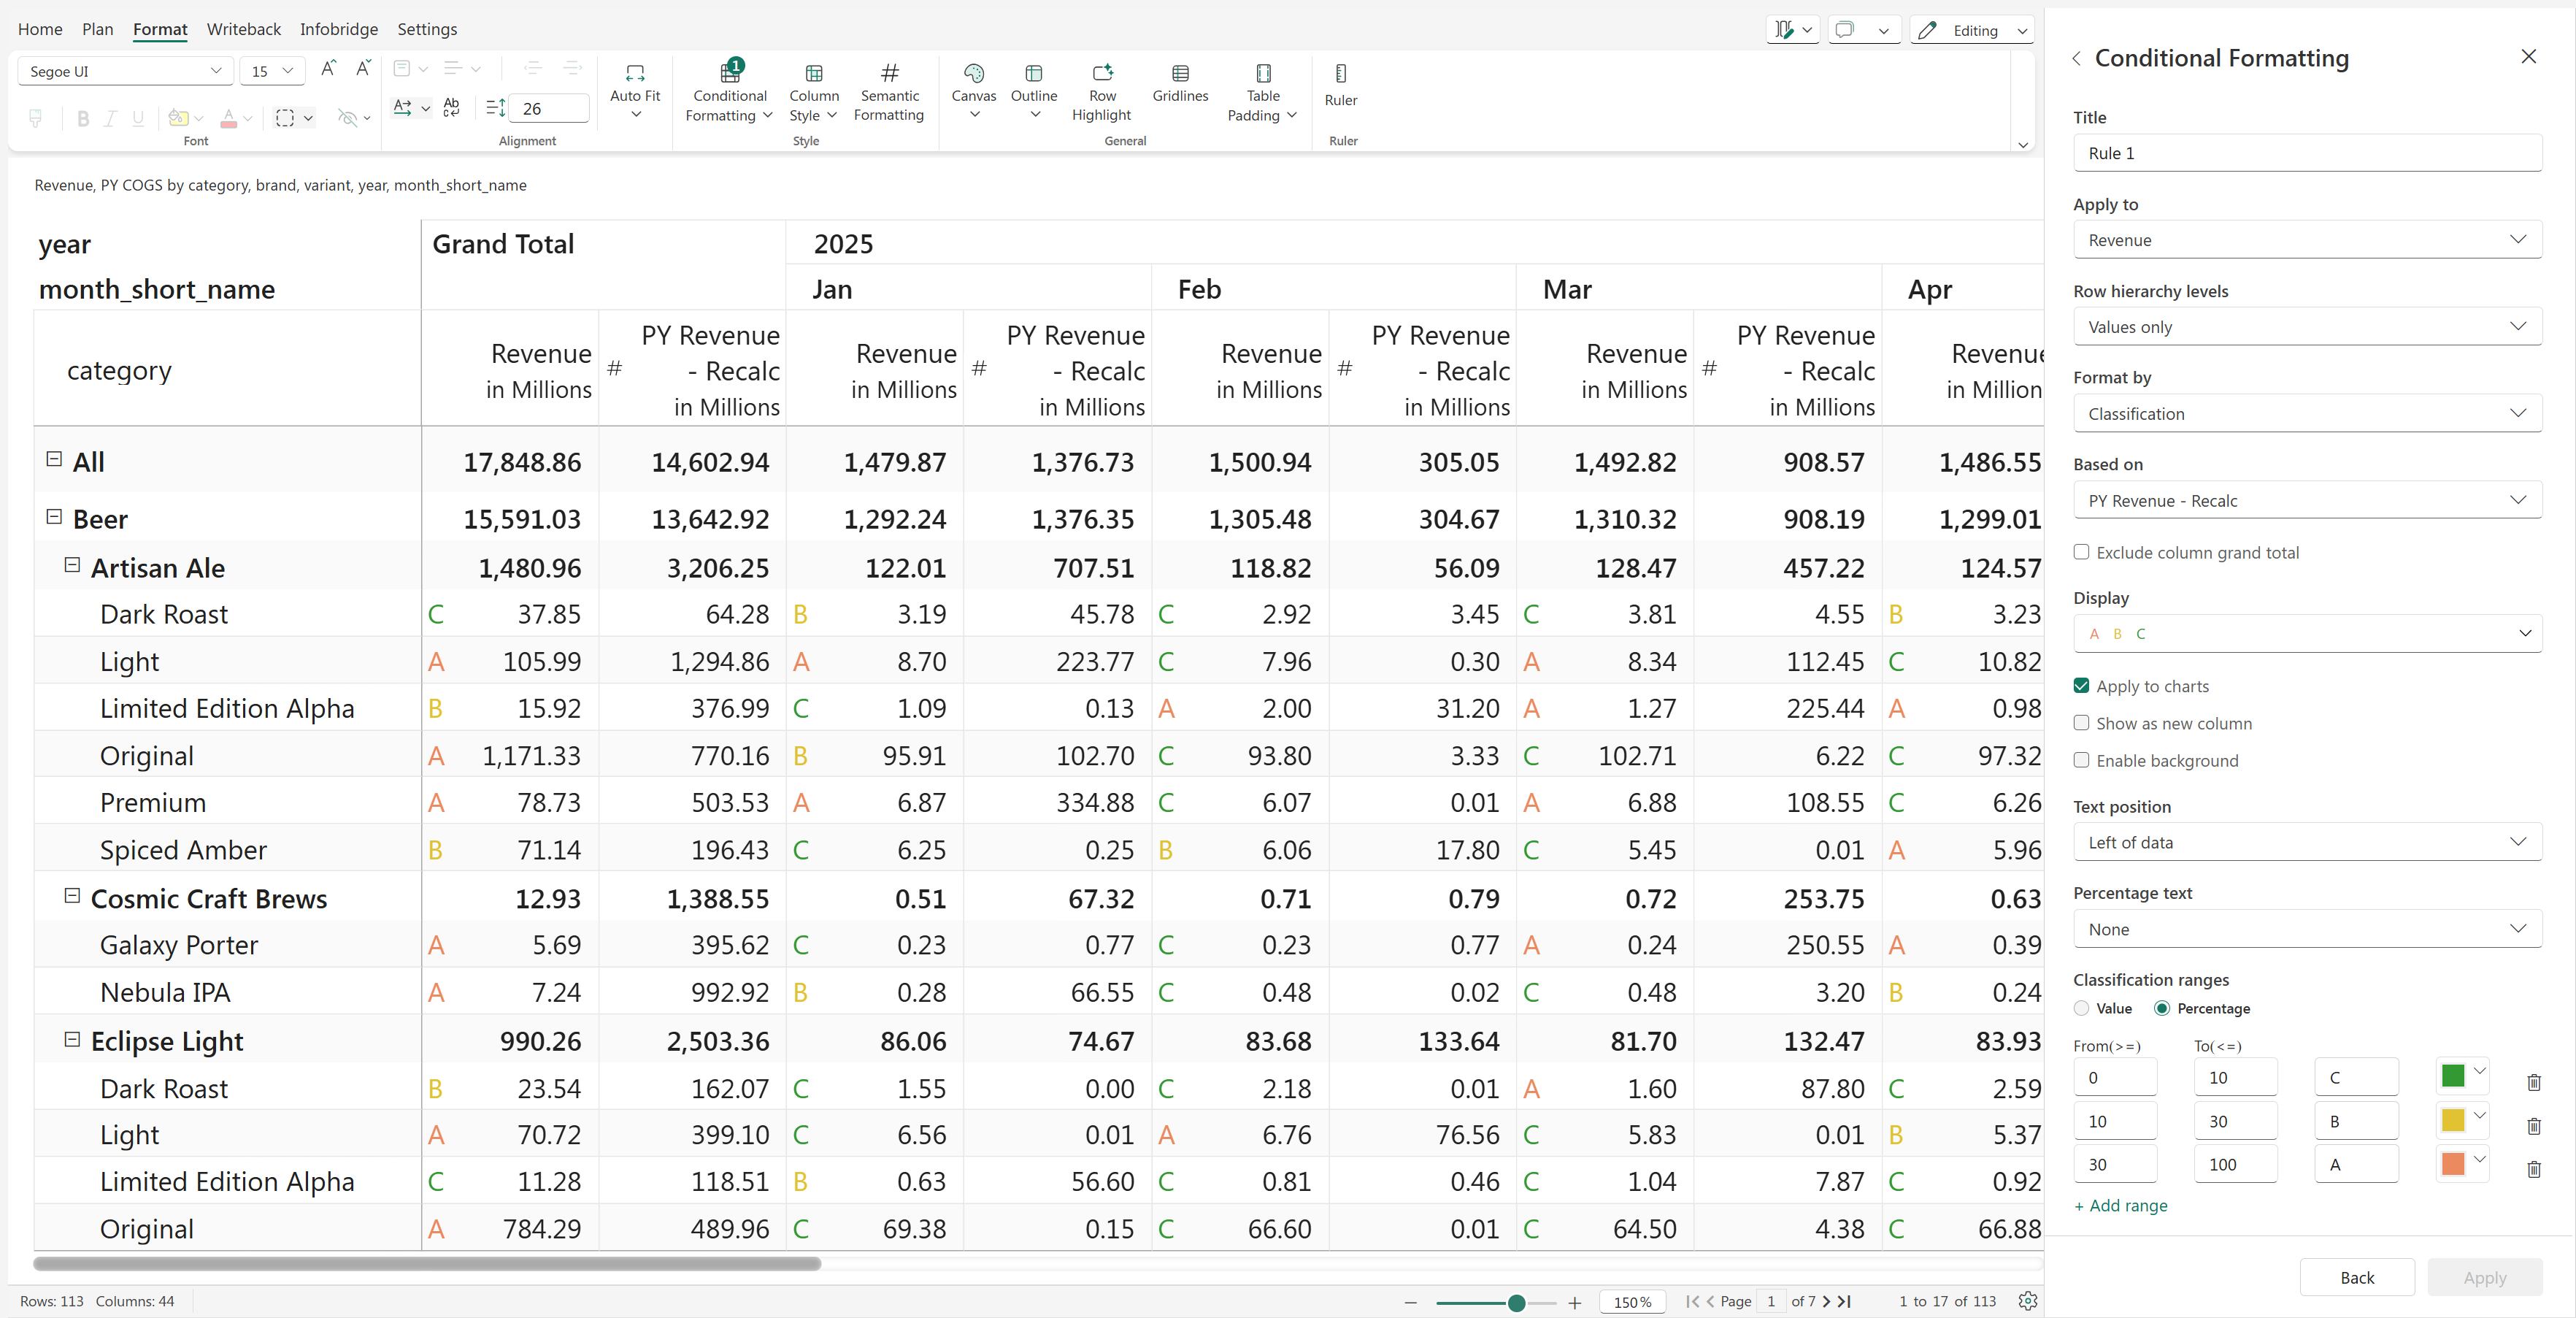Click the Title input field
Viewport: 2576px width, 1318px height.
point(2306,153)
